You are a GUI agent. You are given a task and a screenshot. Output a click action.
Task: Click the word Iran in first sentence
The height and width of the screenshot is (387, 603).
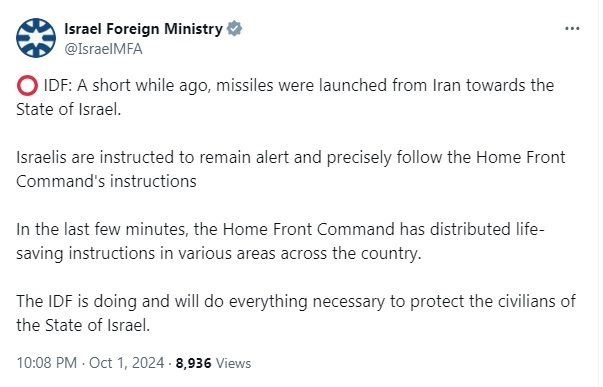tap(446, 85)
